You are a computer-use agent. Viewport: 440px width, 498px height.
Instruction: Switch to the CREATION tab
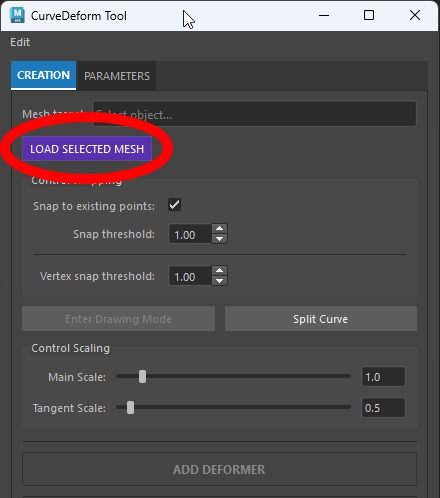[43, 75]
